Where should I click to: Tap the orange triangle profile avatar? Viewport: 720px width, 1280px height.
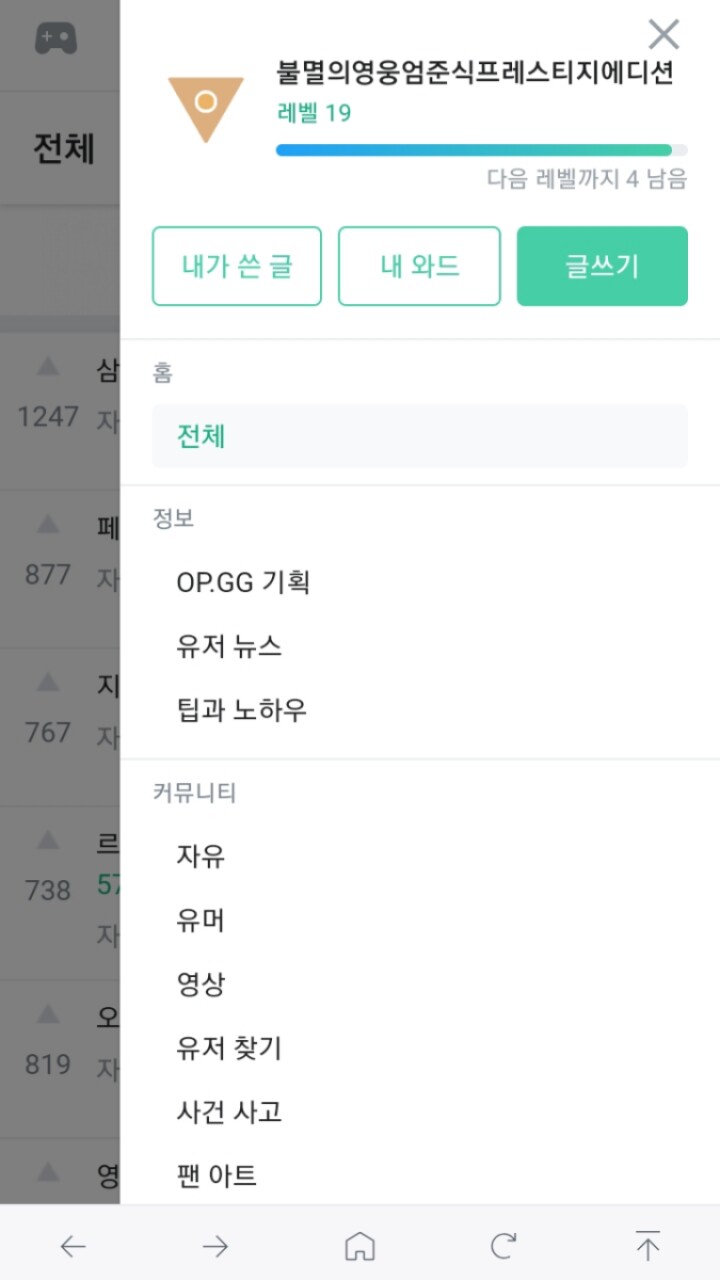(205, 107)
